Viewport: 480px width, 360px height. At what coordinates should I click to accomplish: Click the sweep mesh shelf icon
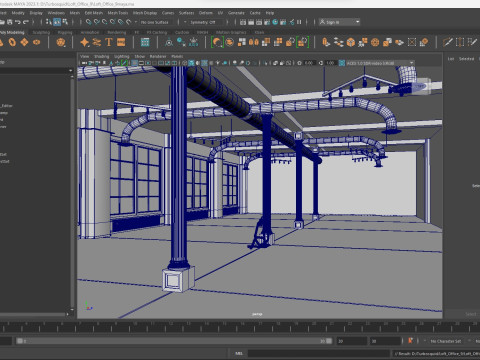click(x=97, y=42)
